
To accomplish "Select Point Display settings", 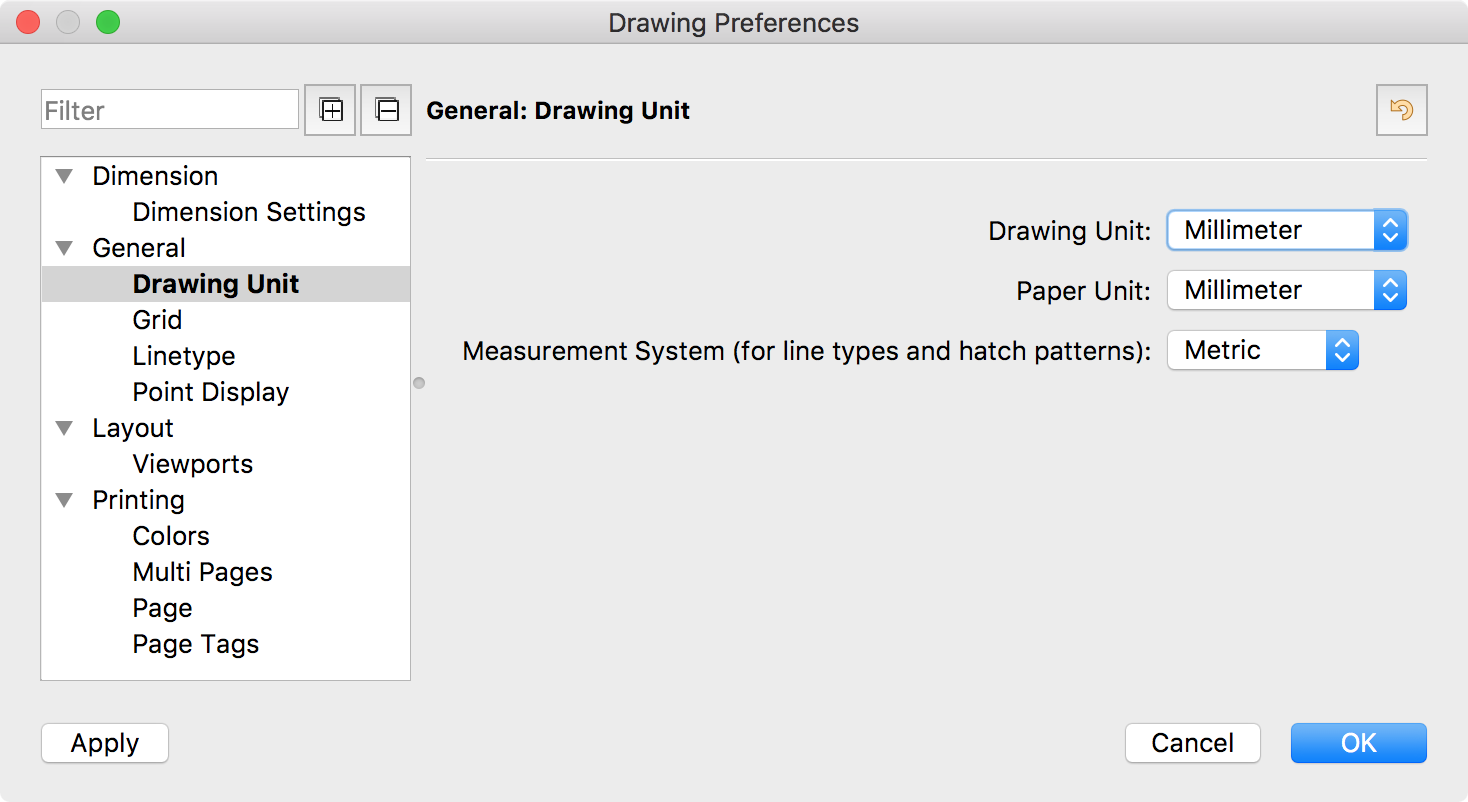I will point(210,391).
